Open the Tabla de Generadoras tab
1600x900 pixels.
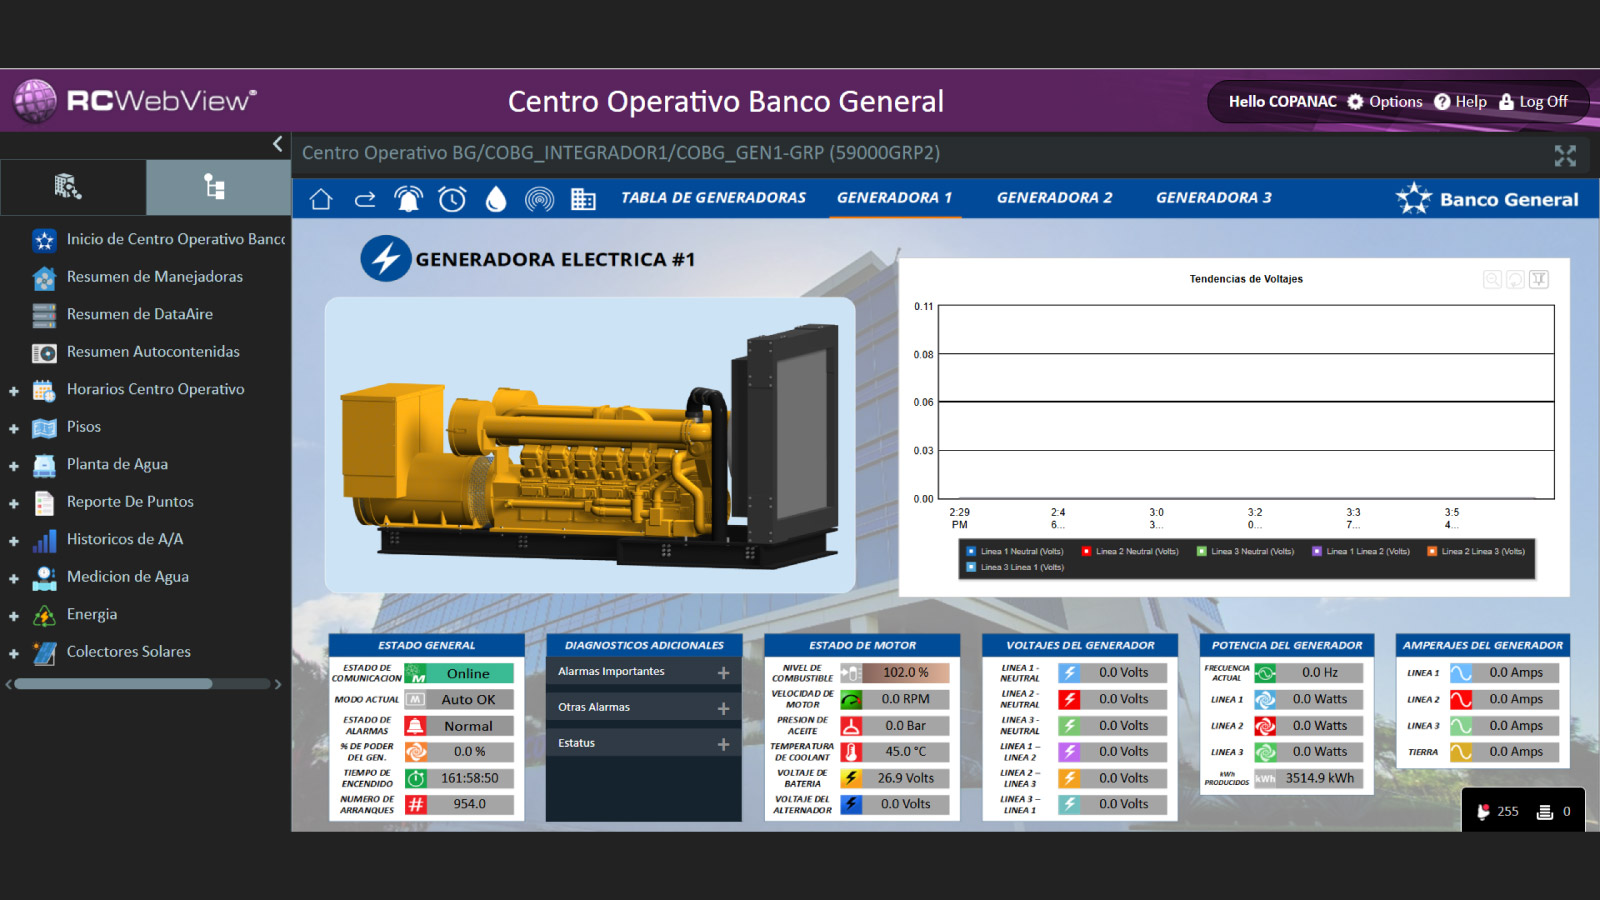(x=713, y=198)
